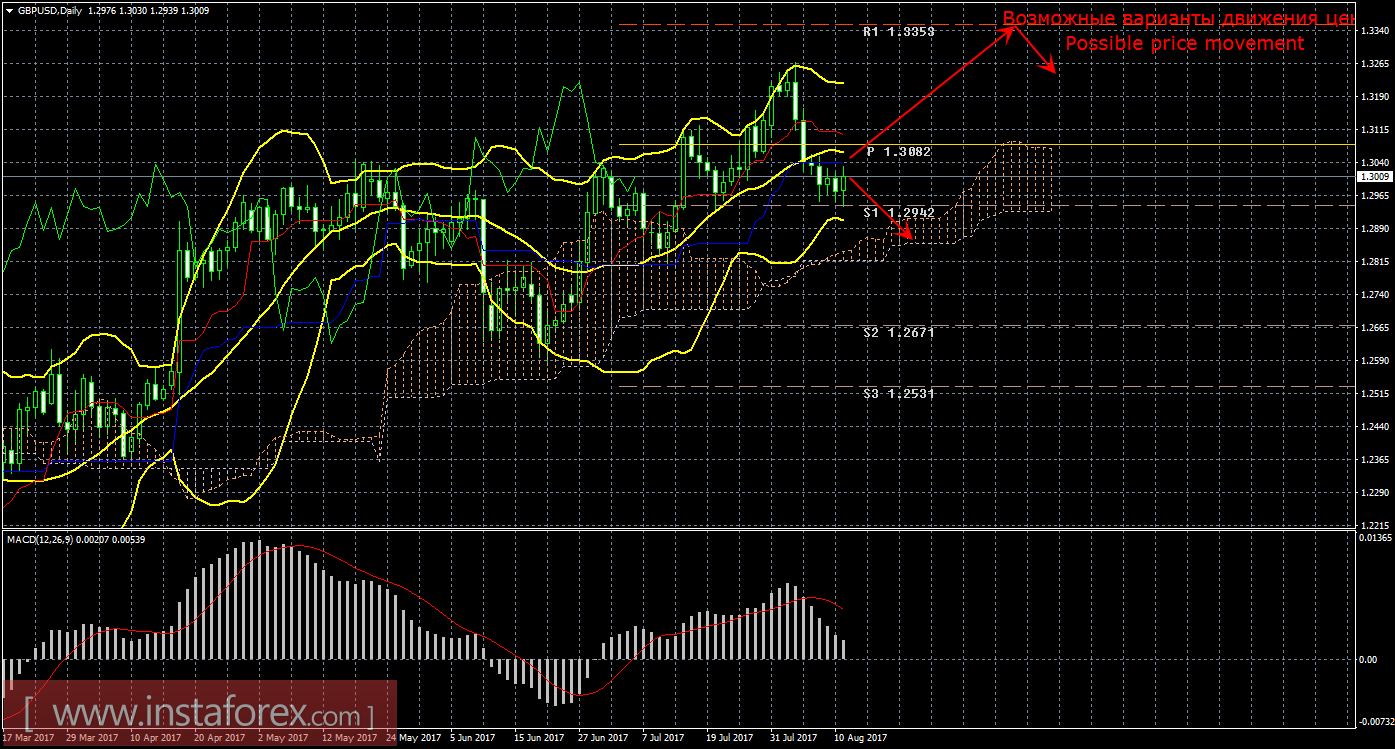This screenshot has width=1395, height=749.
Task: Select the S3 1.2531 support label
Action: (898, 394)
